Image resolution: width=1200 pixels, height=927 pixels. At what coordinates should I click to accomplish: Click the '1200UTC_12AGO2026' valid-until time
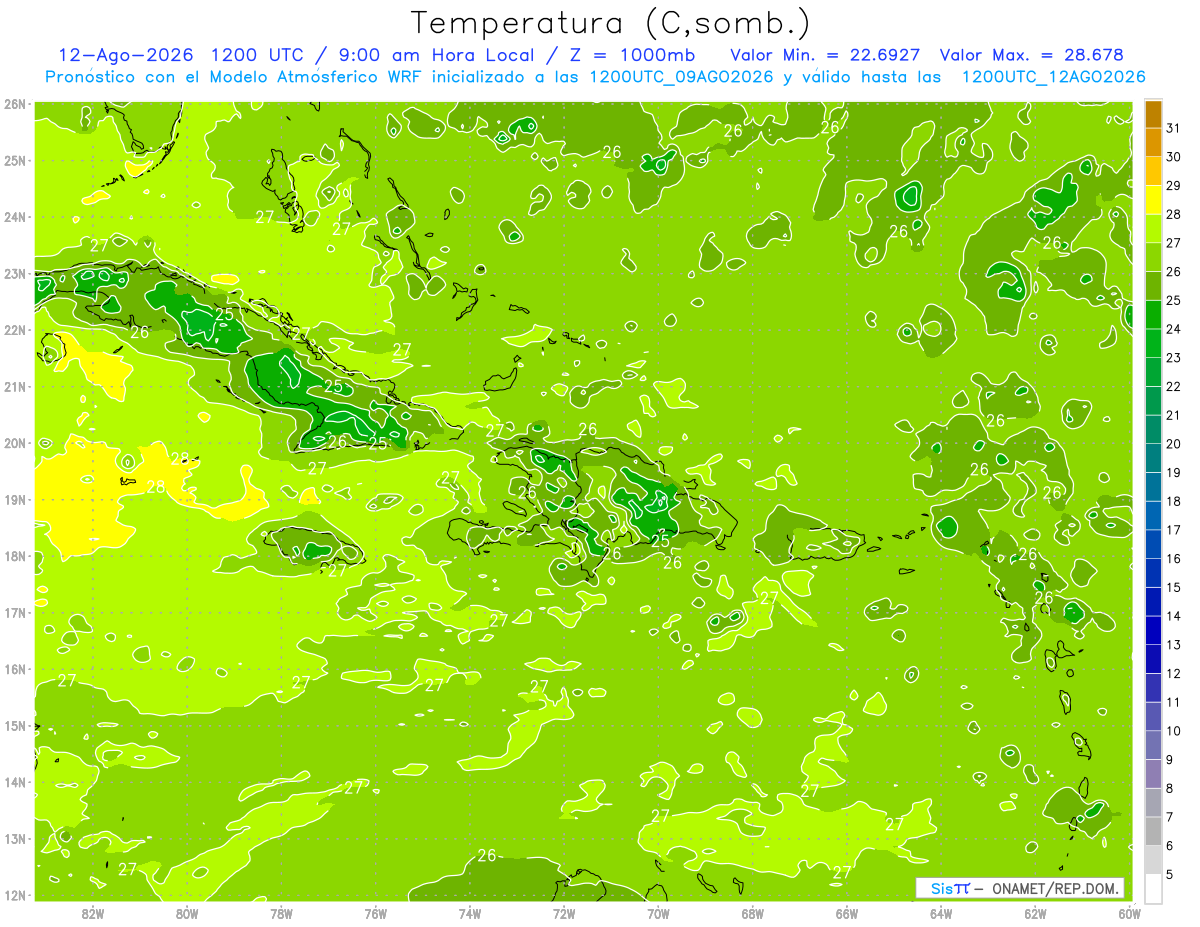coord(1053,77)
